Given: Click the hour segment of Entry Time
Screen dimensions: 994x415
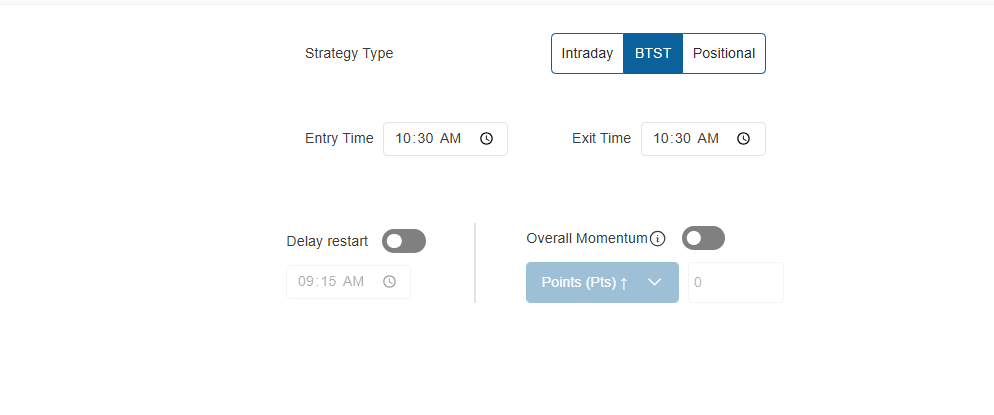Looking at the screenshot, I should (404, 139).
